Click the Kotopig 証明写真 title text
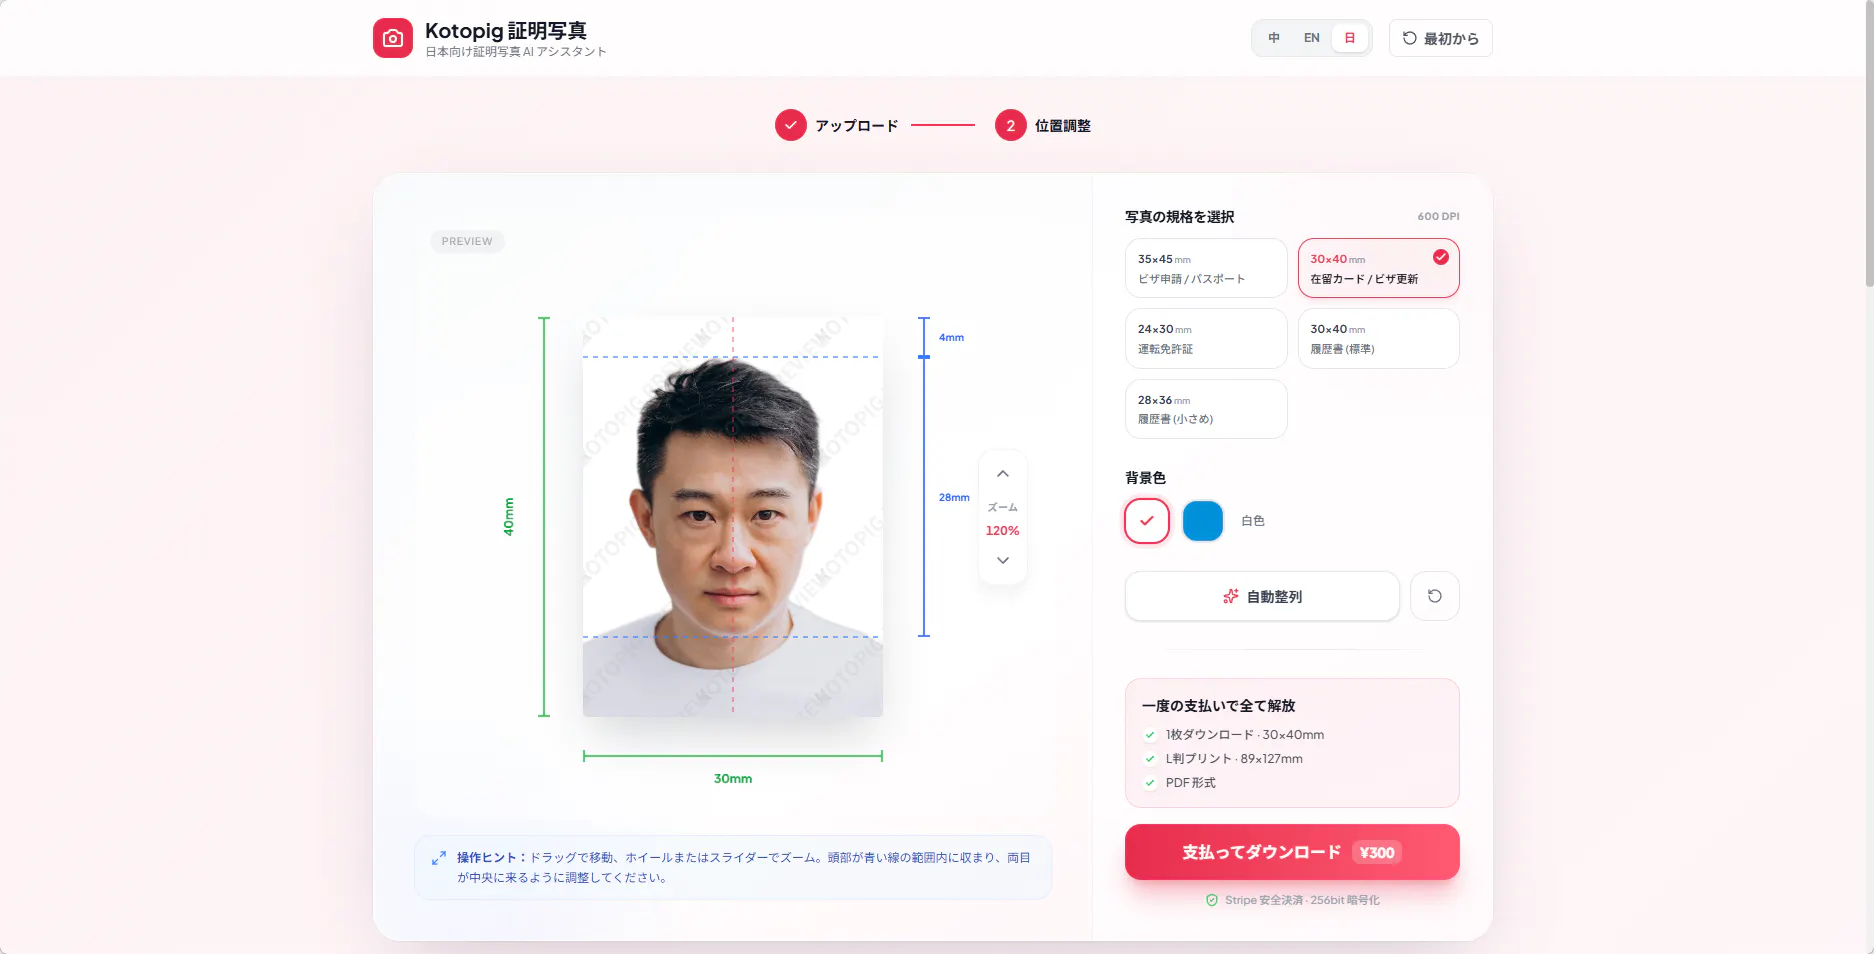This screenshot has height=954, width=1874. click(506, 31)
